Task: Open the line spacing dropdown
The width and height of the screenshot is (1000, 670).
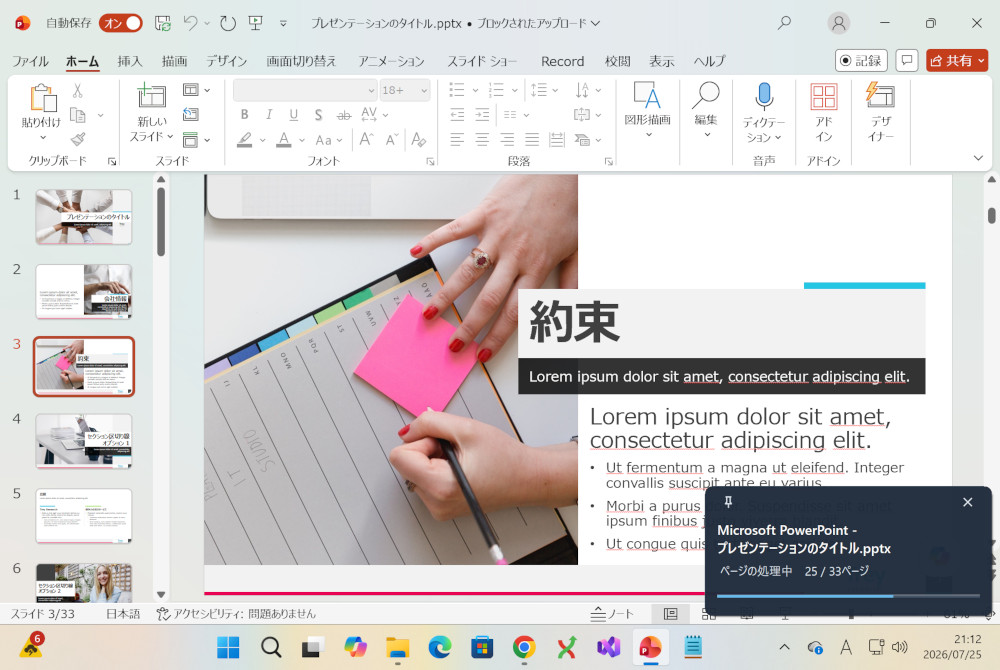Action: coord(544,90)
